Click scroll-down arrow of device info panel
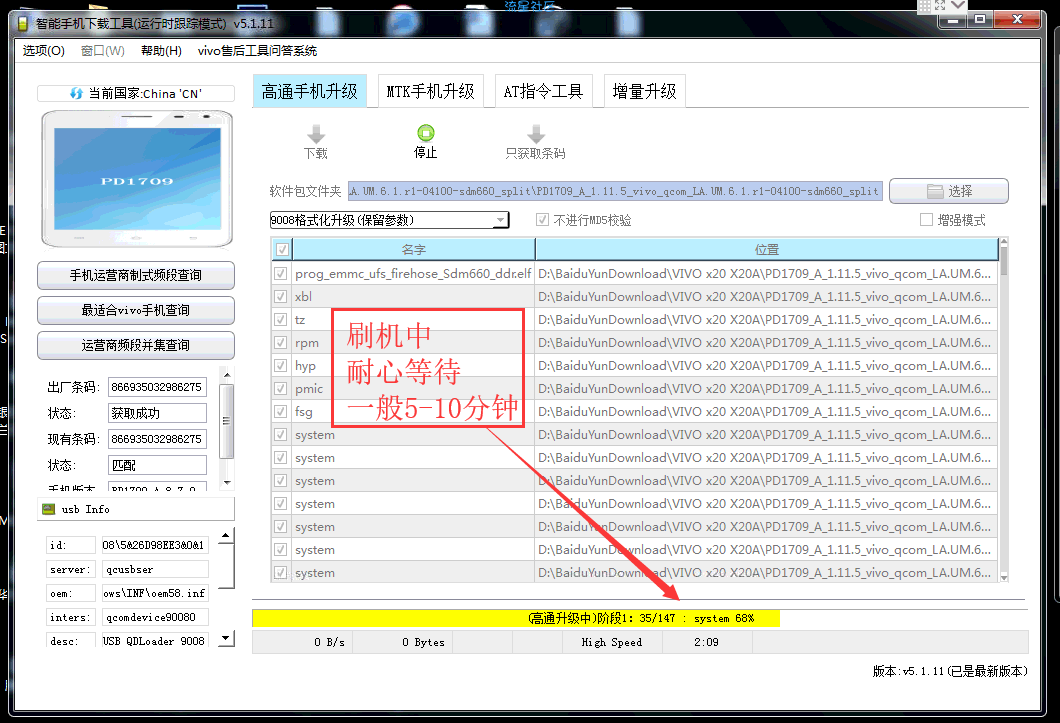Screen dimensions: 1060x723 (227, 482)
